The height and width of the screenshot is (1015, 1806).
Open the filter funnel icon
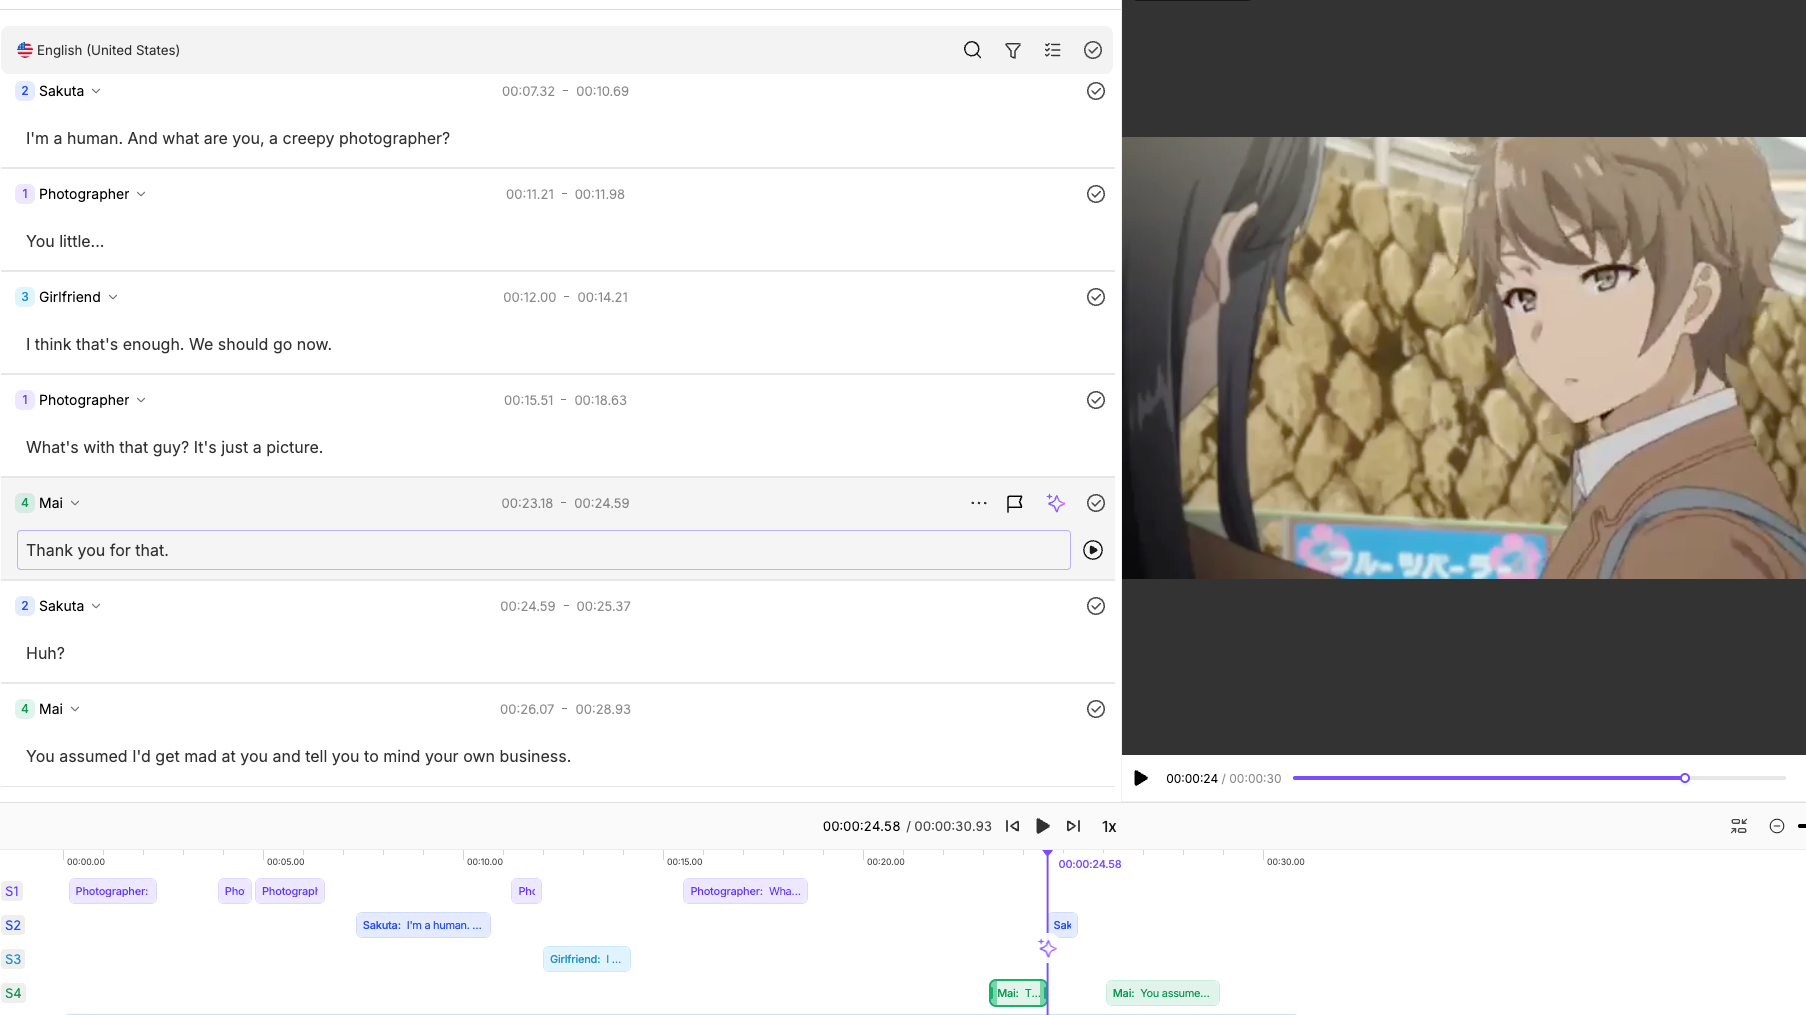1013,50
